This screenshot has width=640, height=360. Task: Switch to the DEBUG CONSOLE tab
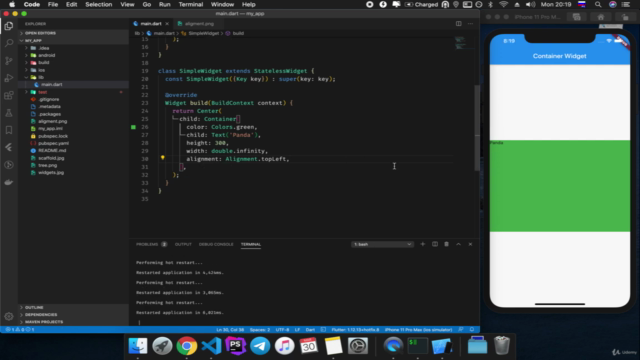[x=216, y=244]
